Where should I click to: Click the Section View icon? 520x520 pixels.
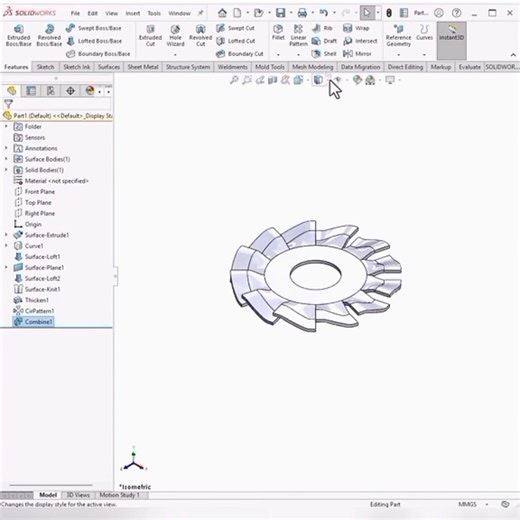click(273, 80)
